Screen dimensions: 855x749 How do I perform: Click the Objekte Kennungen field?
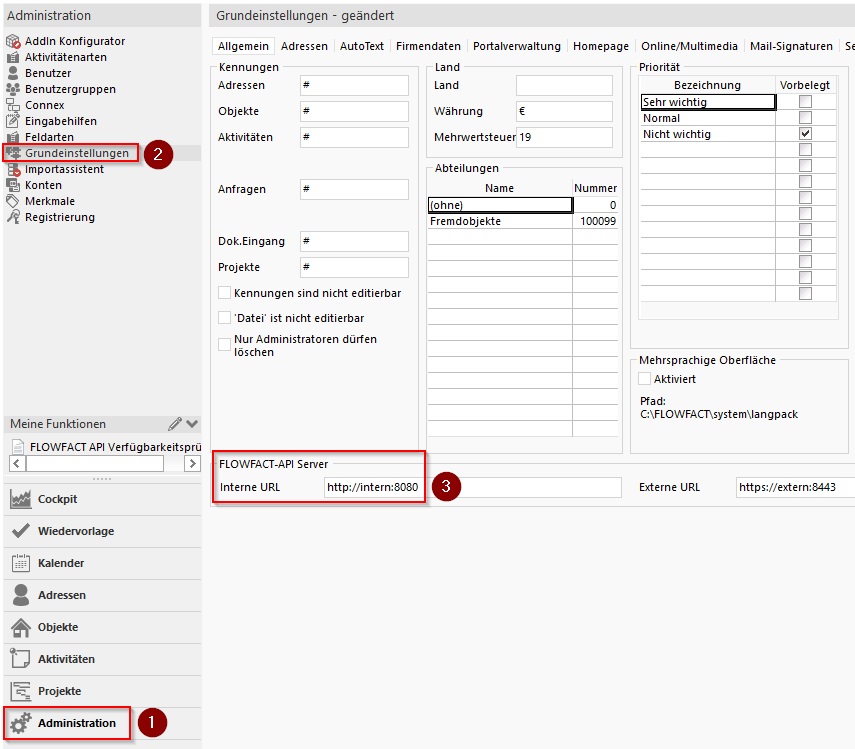click(x=354, y=111)
